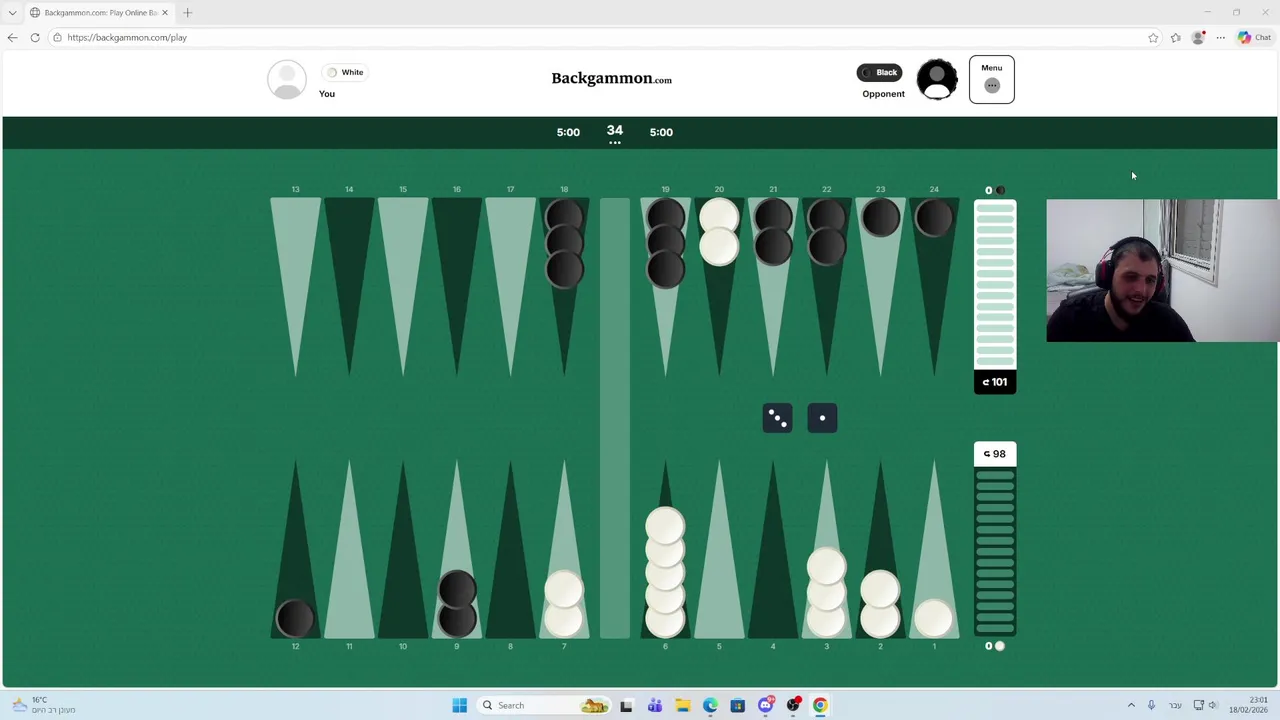
Task: Click the upper bear-off tray
Action: pos(995,285)
